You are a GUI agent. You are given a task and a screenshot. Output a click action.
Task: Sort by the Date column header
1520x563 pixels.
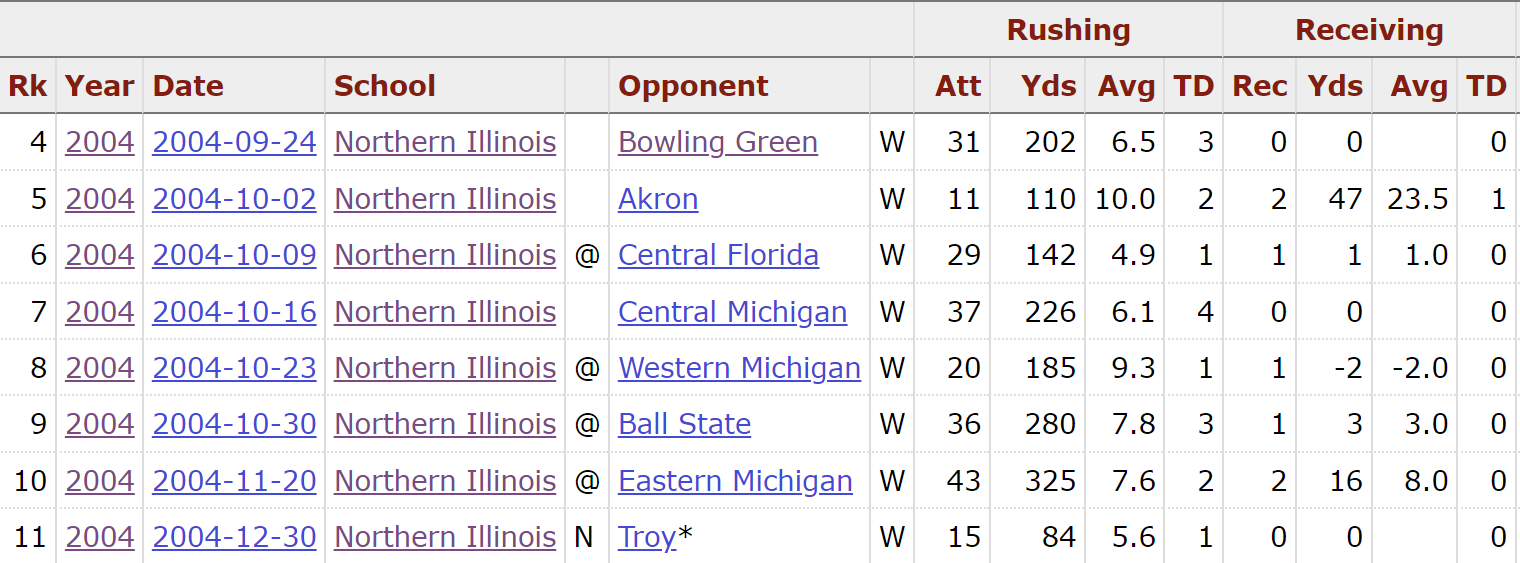click(188, 86)
